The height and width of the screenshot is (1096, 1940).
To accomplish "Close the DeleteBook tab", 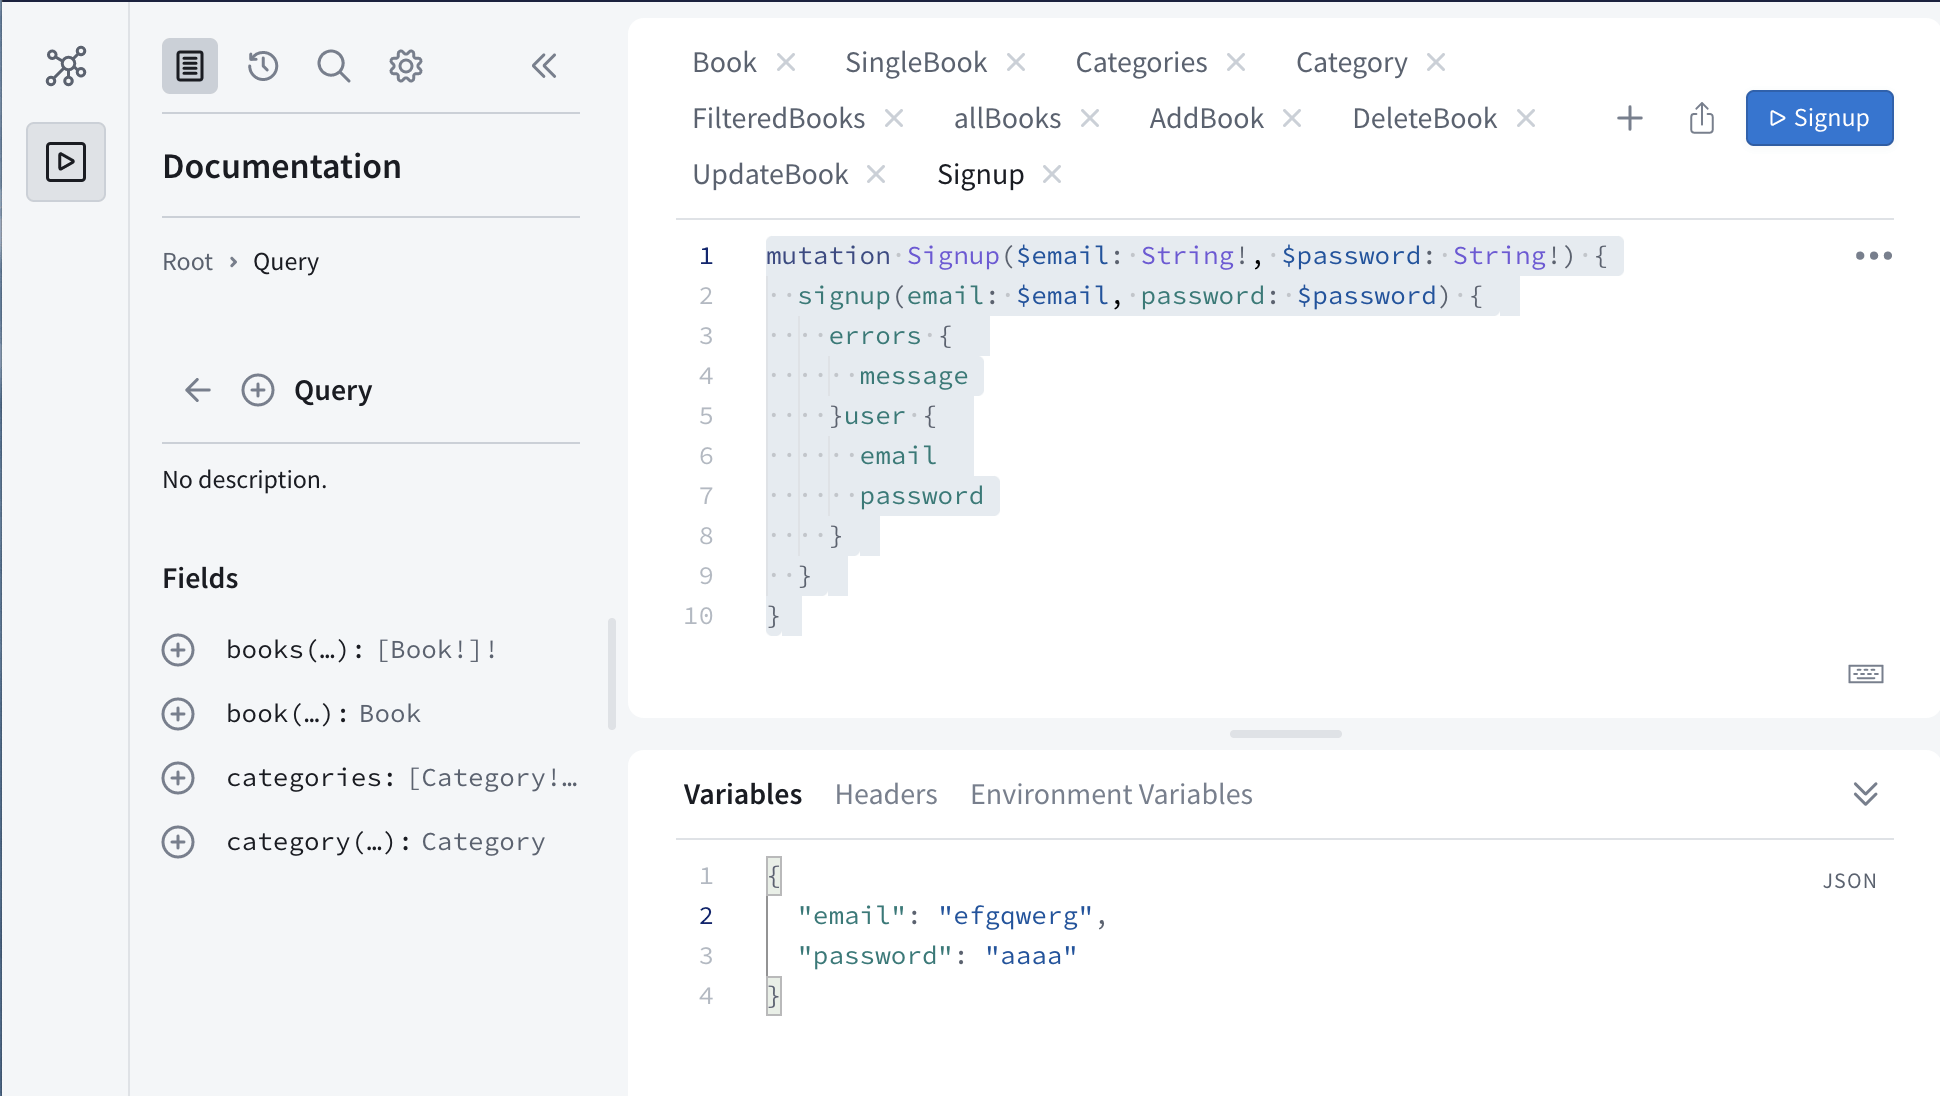I will 1526,118.
